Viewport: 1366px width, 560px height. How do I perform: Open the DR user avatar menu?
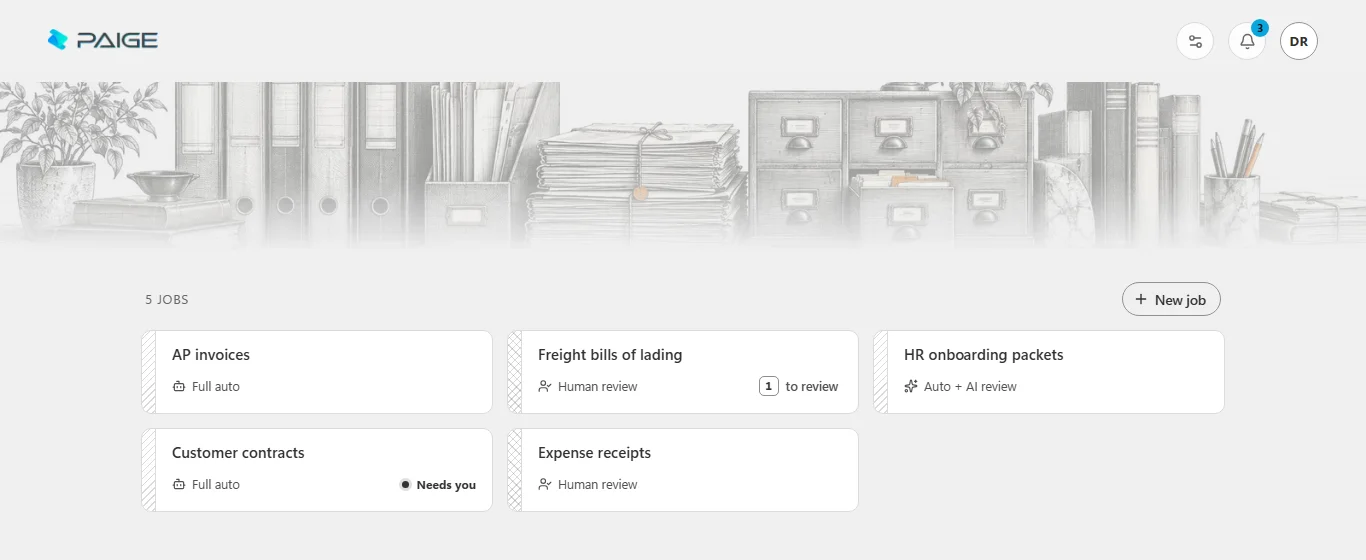(1299, 41)
